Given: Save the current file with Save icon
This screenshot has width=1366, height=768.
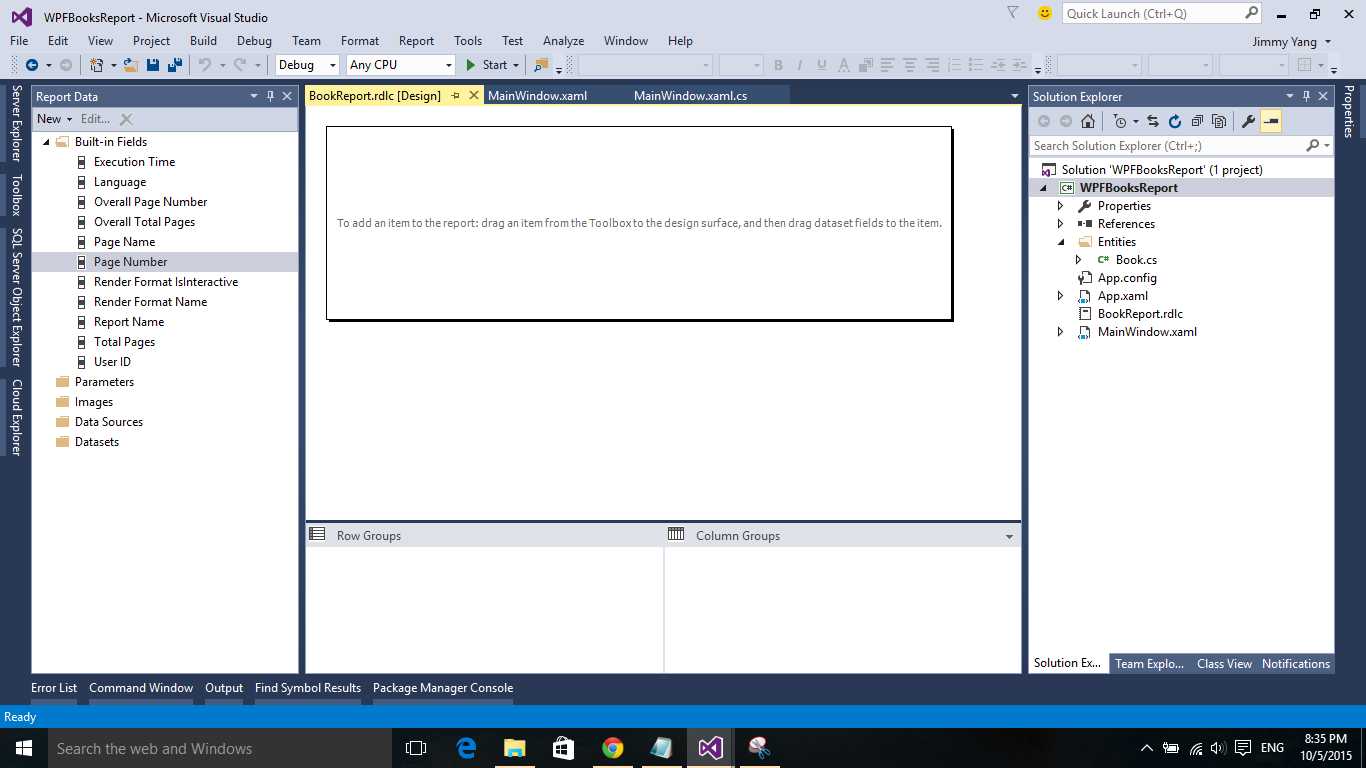Looking at the screenshot, I should [x=153, y=65].
